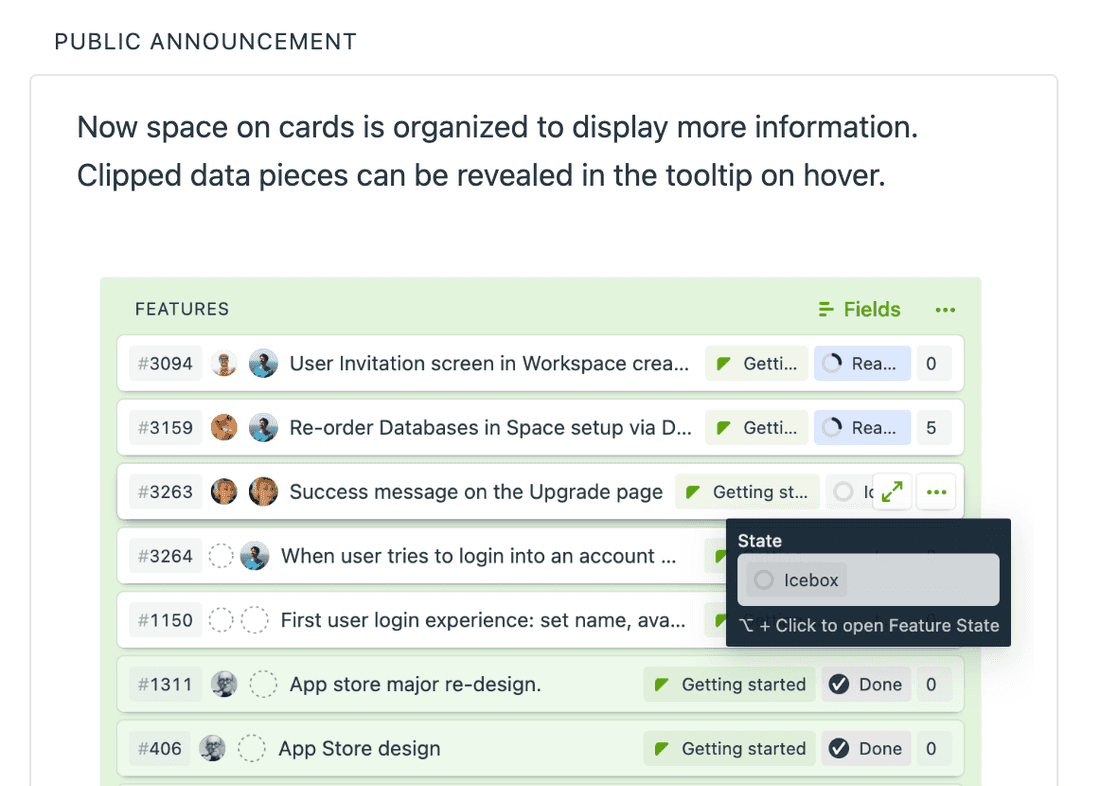Click second avatar on card #3159
The width and height of the screenshot is (1100, 786).
click(x=263, y=428)
